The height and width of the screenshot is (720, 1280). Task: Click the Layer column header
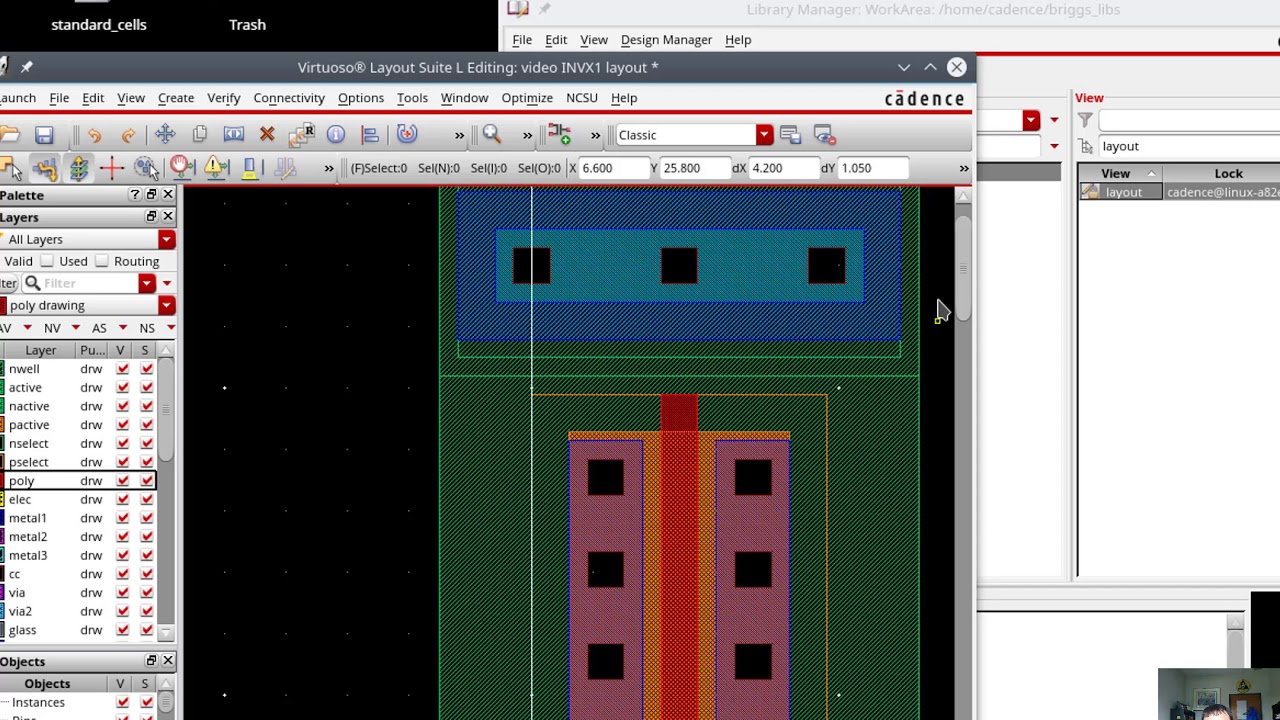click(x=40, y=350)
